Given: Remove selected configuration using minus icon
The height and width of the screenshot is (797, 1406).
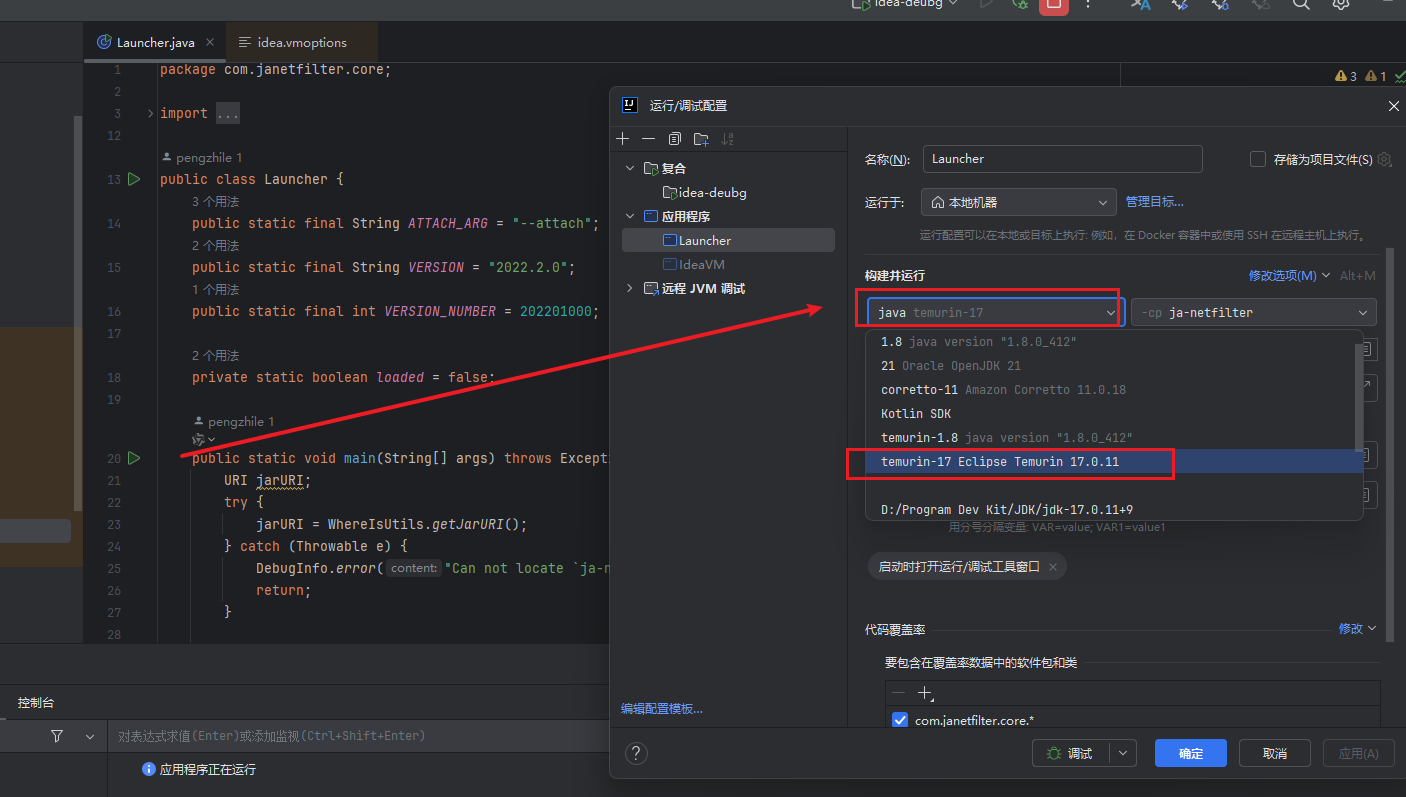Looking at the screenshot, I should click(x=648, y=138).
